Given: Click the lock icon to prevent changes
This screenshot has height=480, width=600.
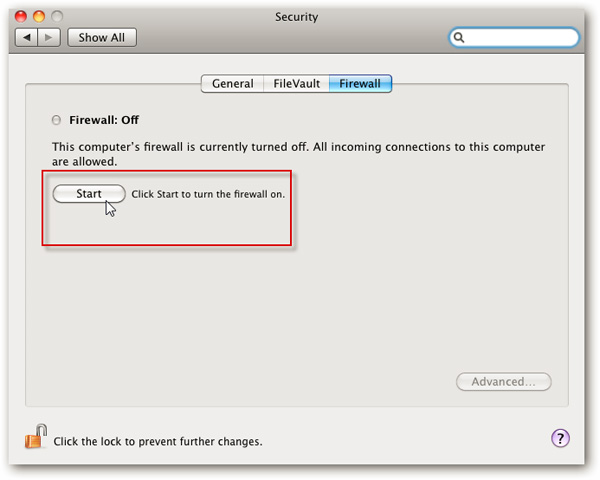Looking at the screenshot, I should pos(36,438).
